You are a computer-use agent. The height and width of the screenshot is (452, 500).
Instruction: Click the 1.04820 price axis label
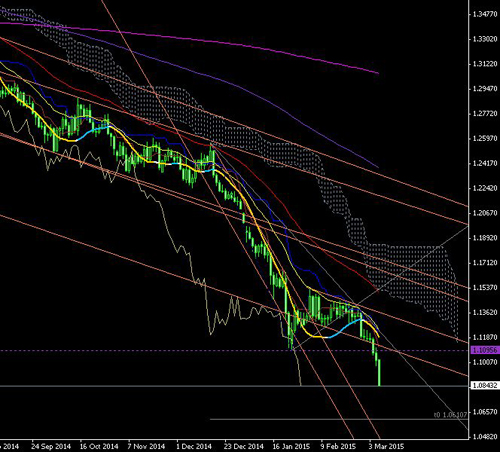(485, 437)
